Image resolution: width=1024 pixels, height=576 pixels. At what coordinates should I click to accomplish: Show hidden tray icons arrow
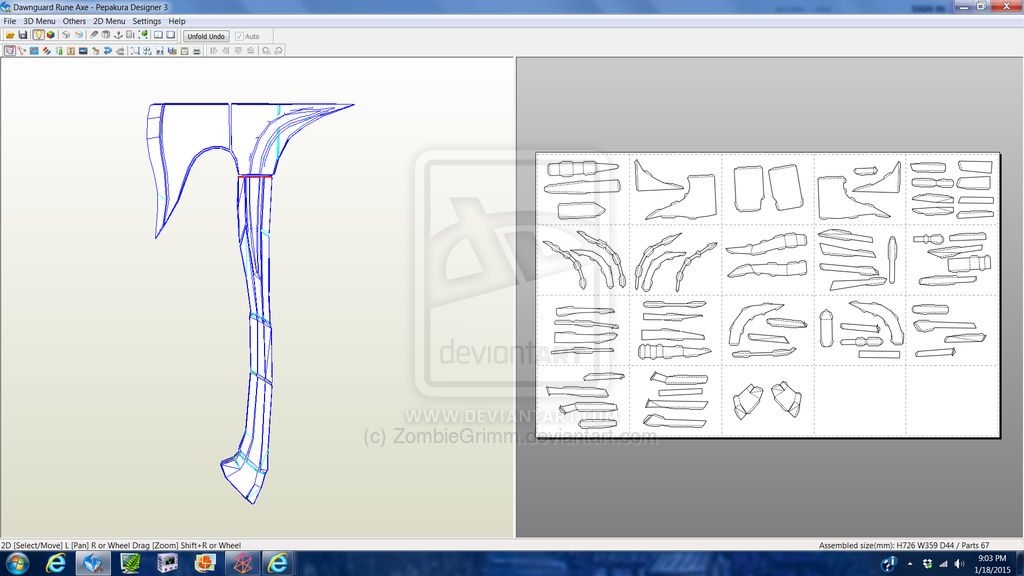[910, 564]
